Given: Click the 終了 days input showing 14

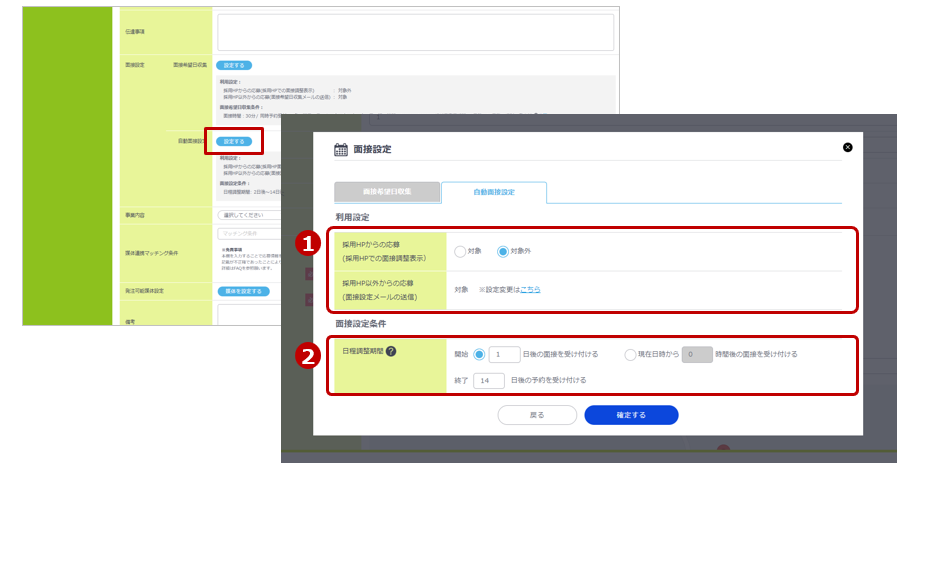Looking at the screenshot, I should pos(489,380).
